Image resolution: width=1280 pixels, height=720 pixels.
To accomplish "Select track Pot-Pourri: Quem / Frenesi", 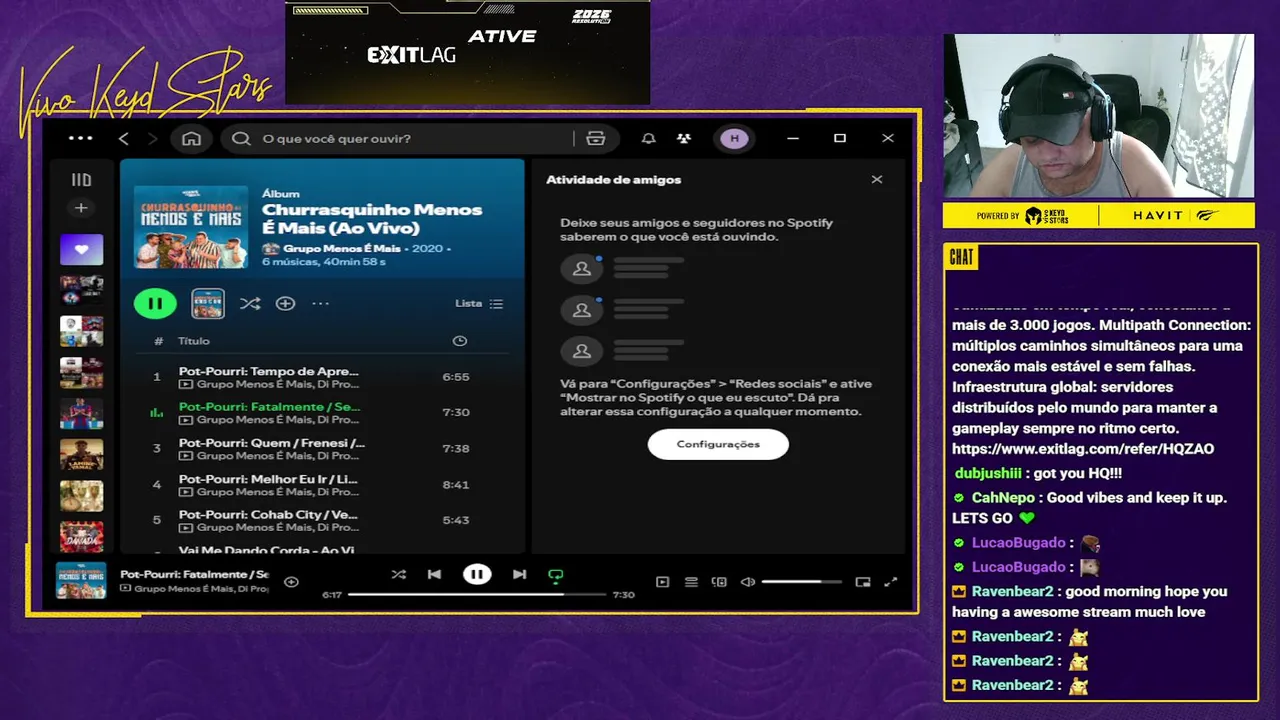I will [x=320, y=448].
